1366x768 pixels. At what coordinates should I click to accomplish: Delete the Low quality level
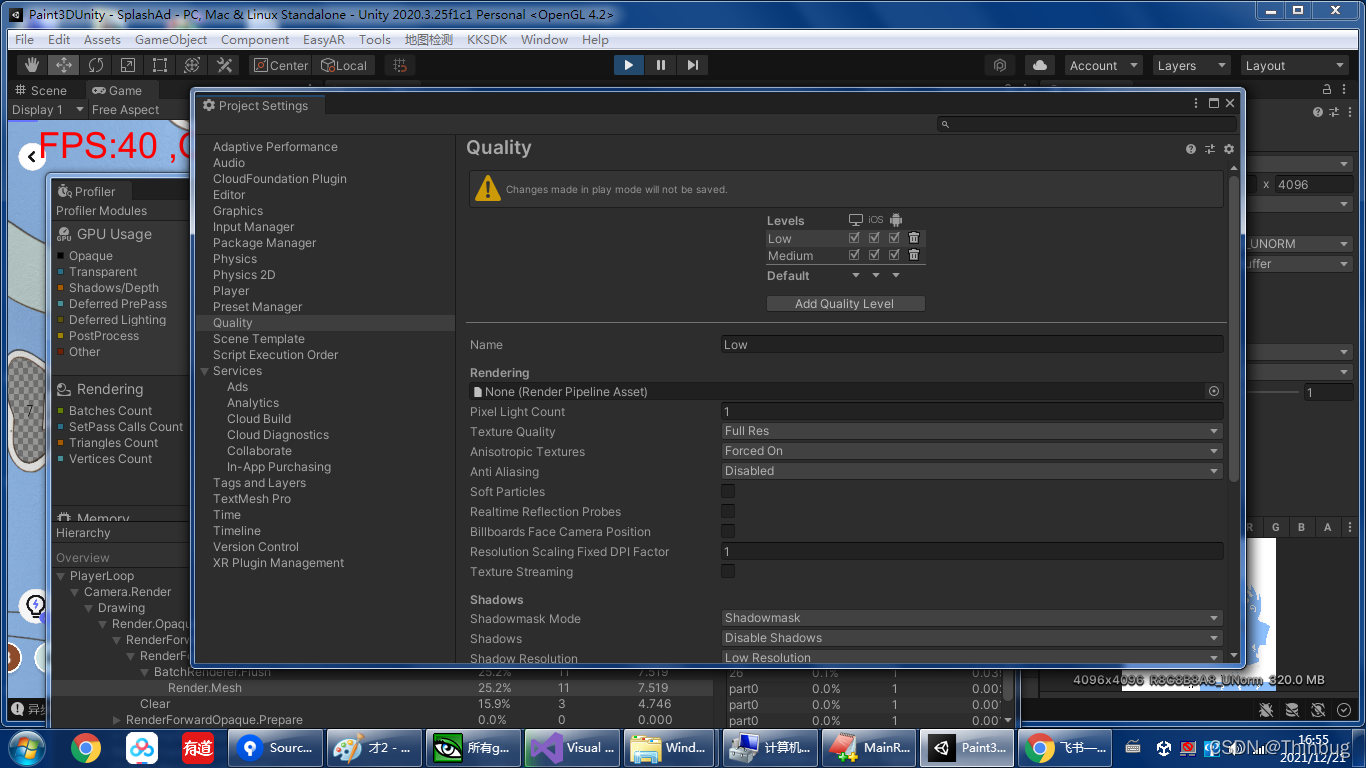tap(913, 238)
